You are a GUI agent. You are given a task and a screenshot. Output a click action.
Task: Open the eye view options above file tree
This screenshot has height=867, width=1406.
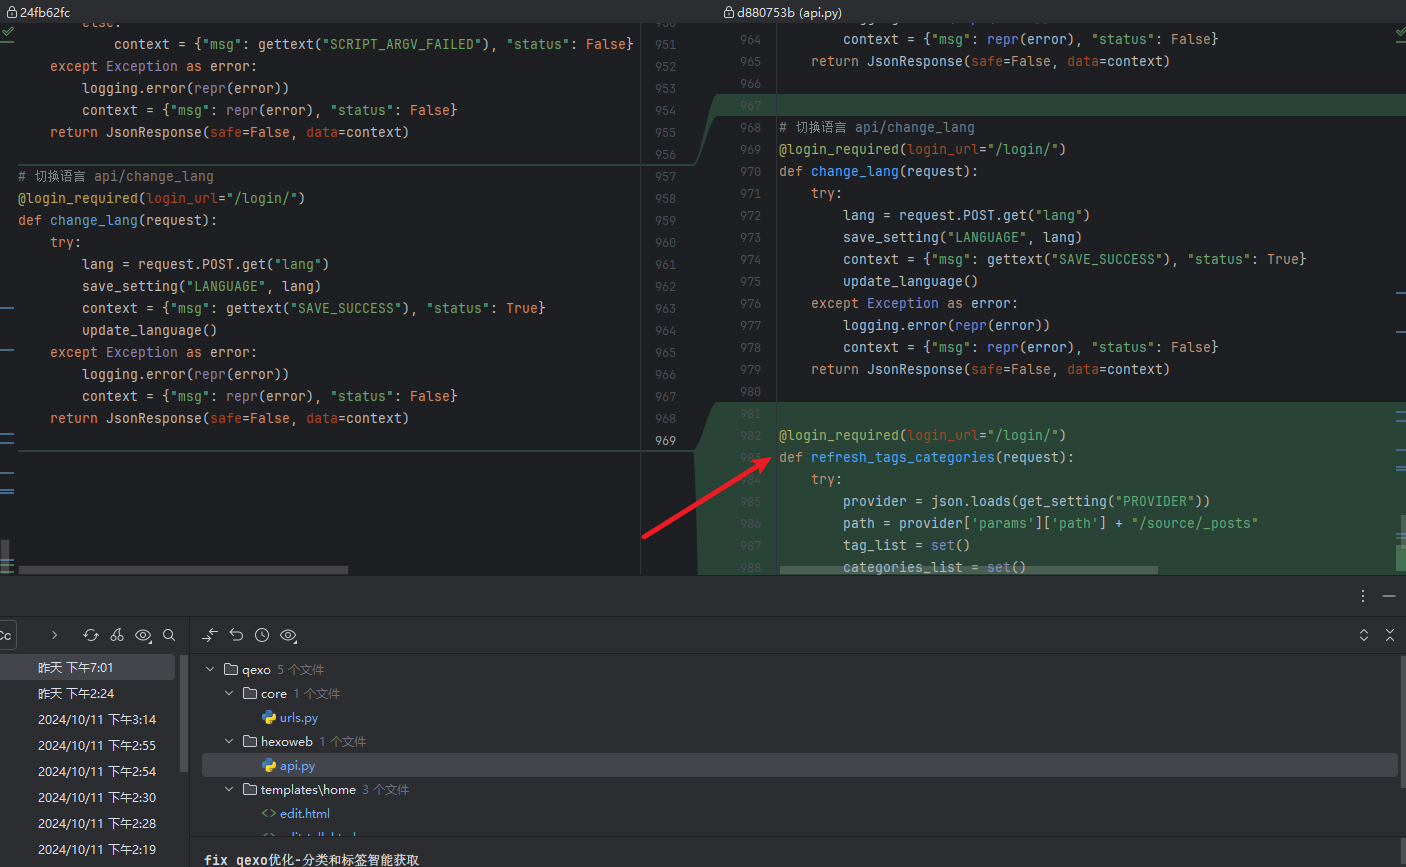click(289, 635)
